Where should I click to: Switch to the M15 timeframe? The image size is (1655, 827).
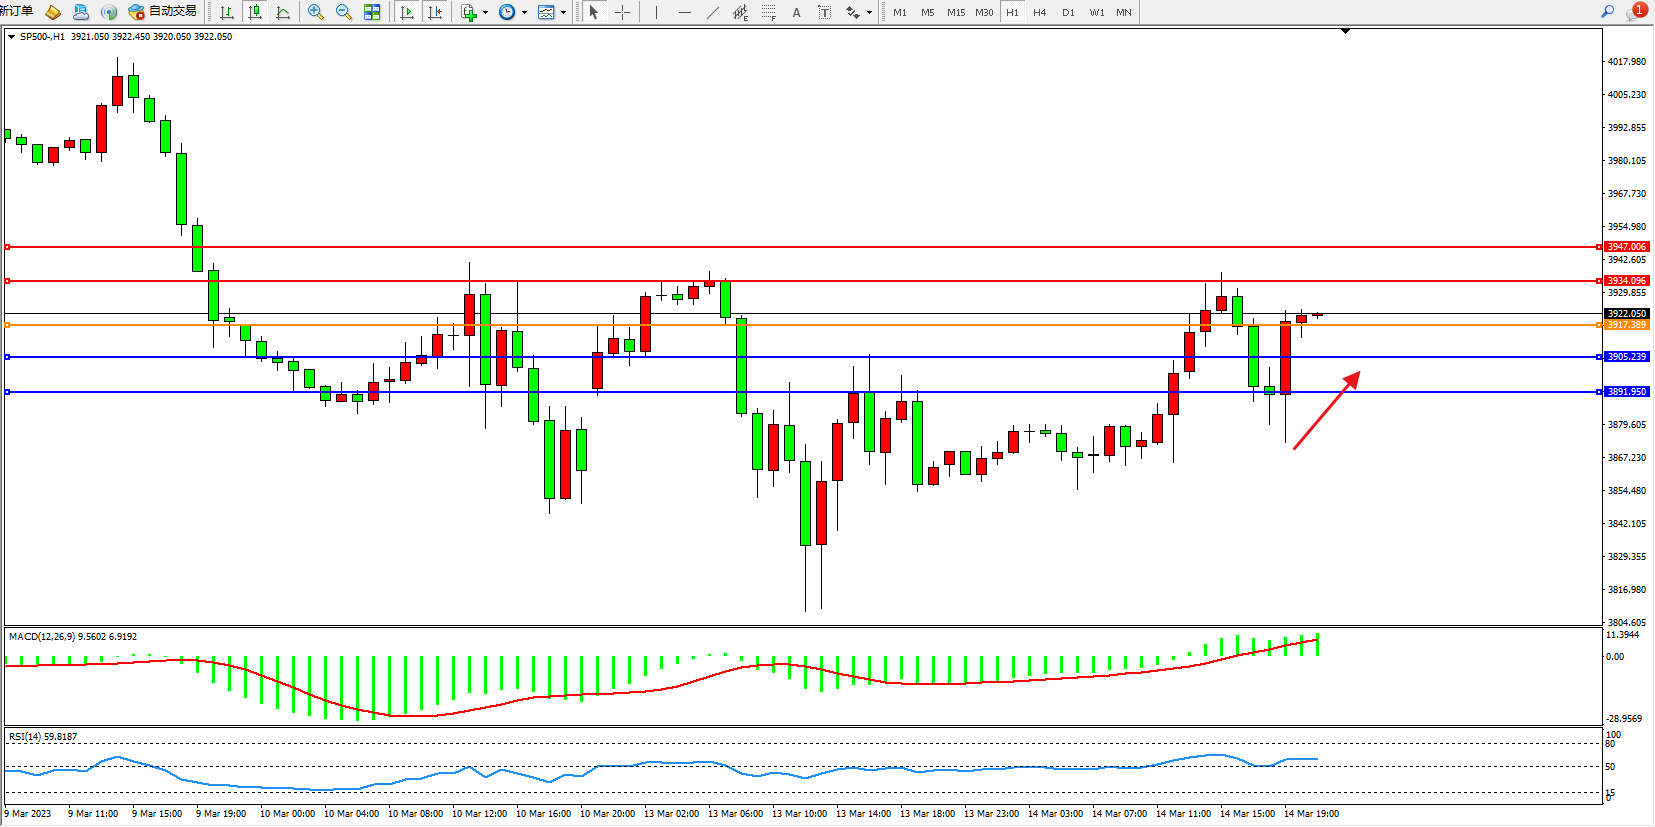click(x=956, y=12)
